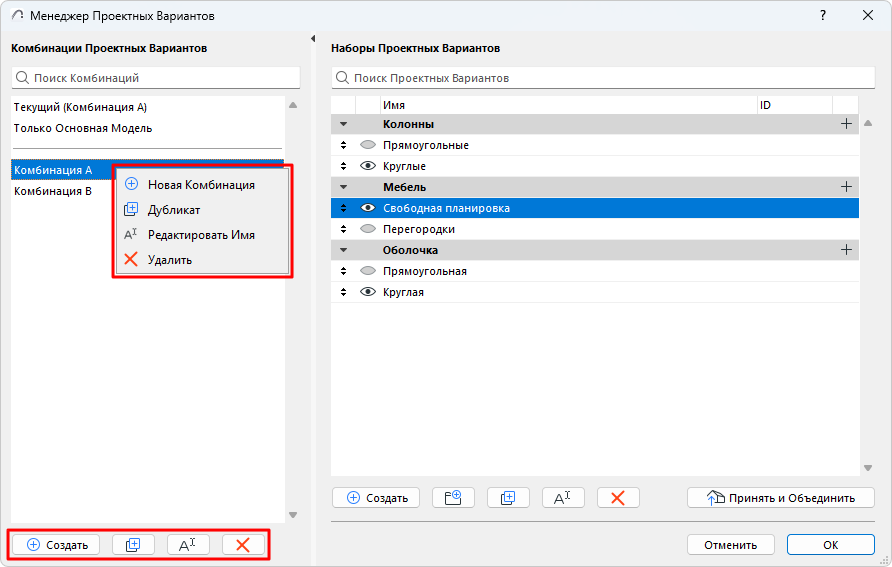Show the Прямоугольные columns option via its eye icon
This screenshot has width=892, height=567.
367,145
